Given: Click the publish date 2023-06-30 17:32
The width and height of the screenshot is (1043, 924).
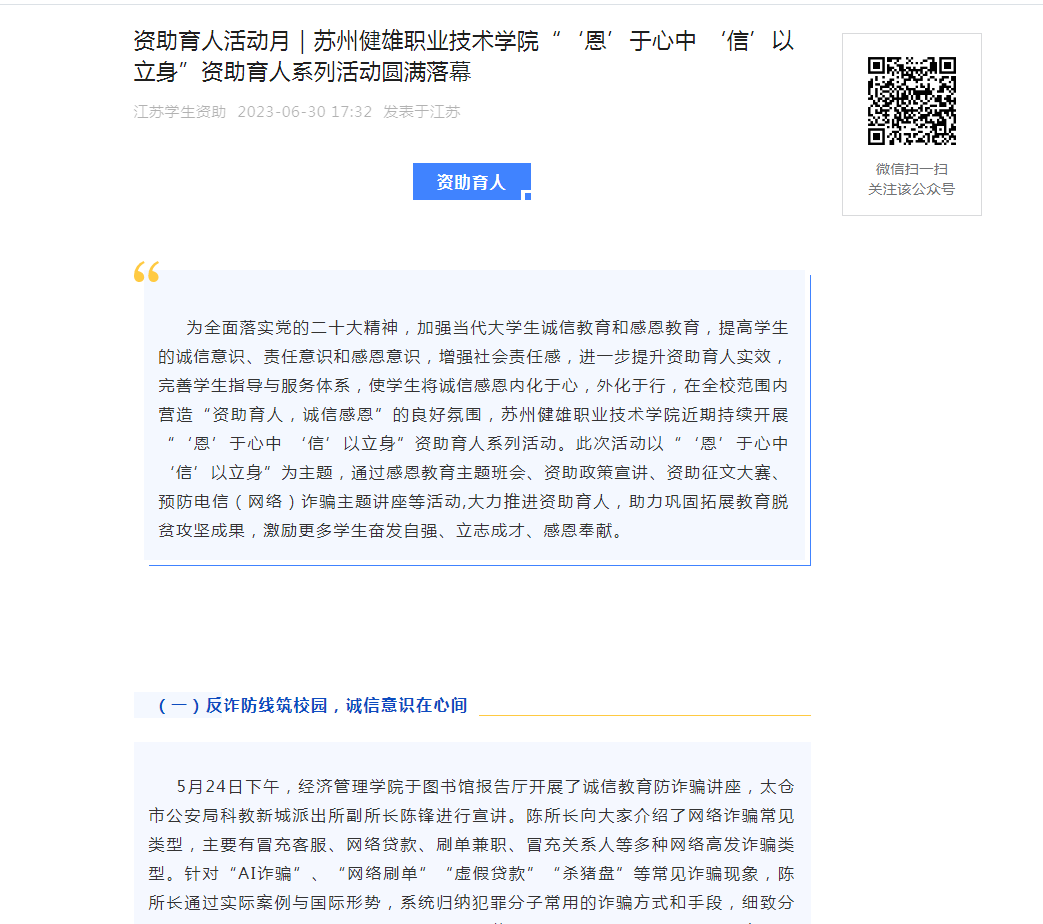Looking at the screenshot, I should [304, 112].
